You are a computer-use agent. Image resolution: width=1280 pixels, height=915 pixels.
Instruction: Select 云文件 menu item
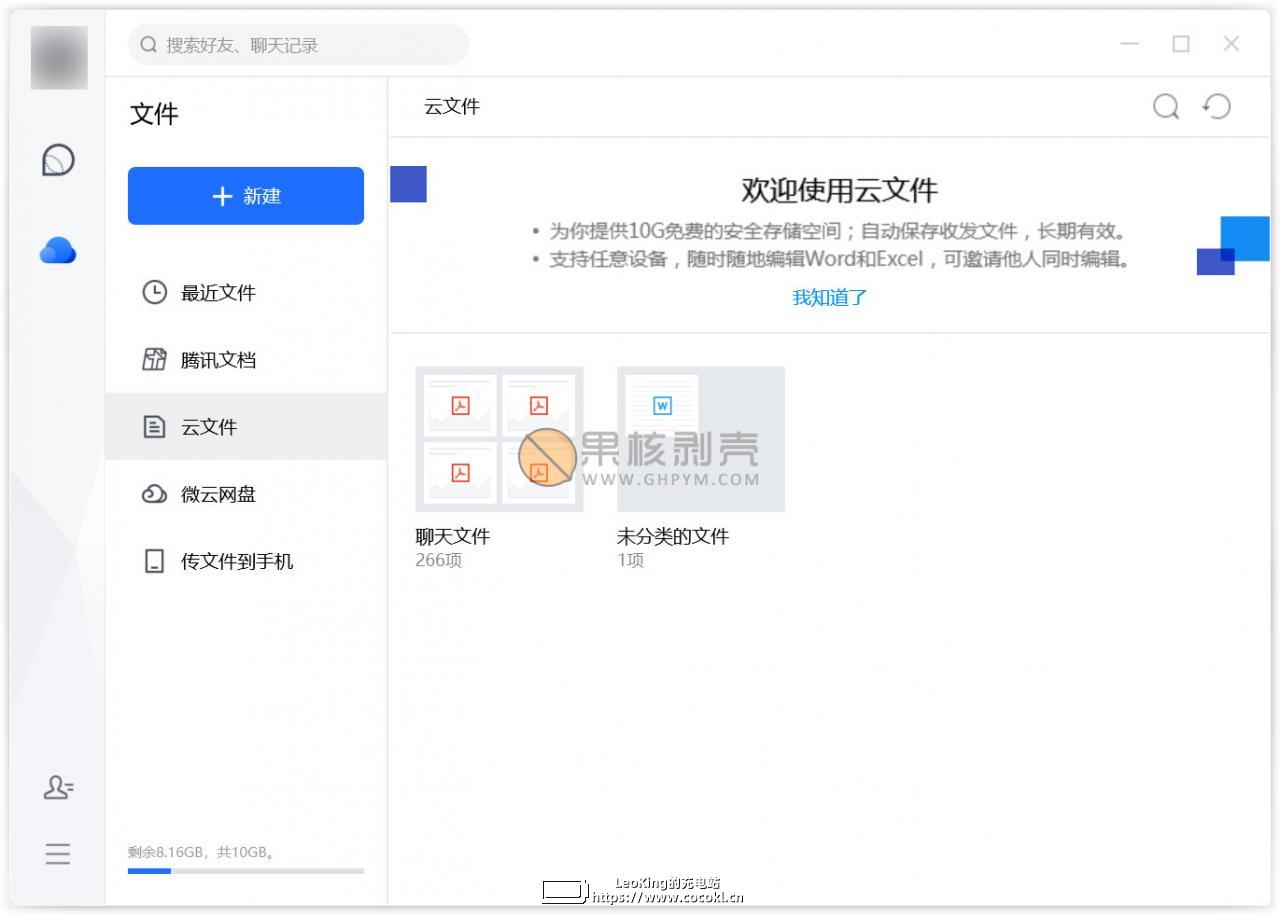click(x=246, y=427)
